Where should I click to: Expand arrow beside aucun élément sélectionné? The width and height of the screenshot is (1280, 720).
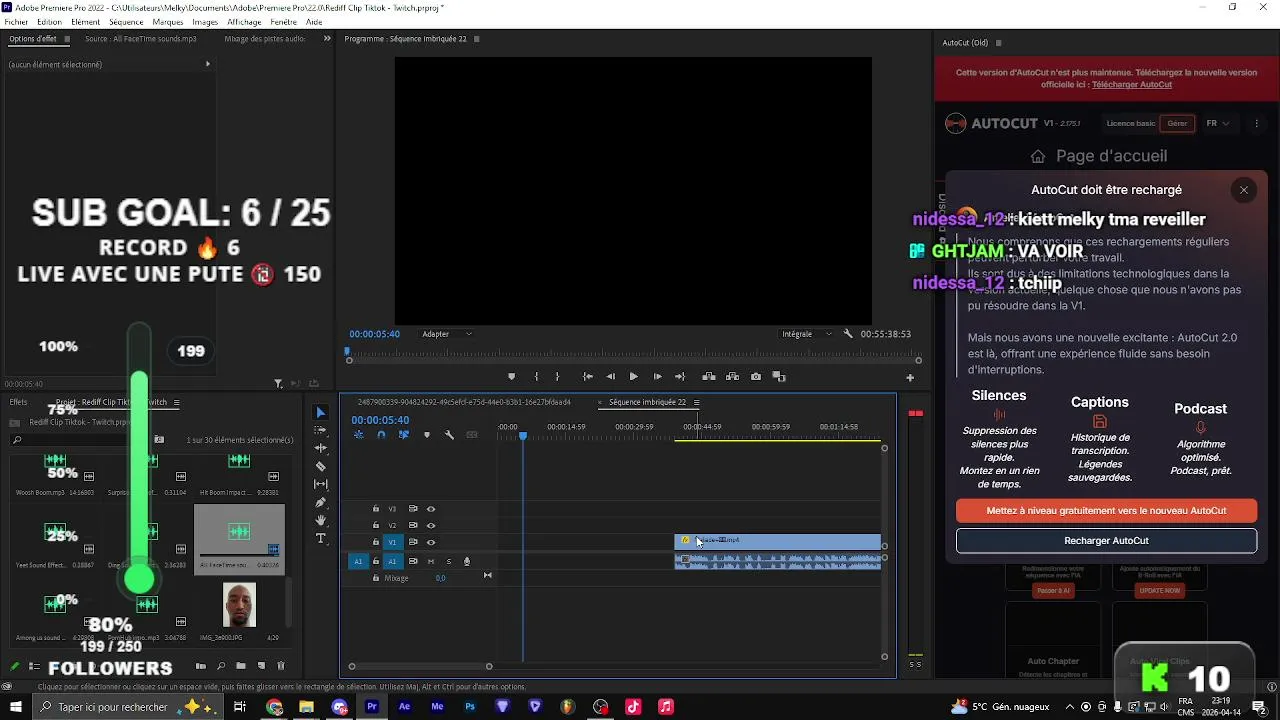tap(207, 64)
